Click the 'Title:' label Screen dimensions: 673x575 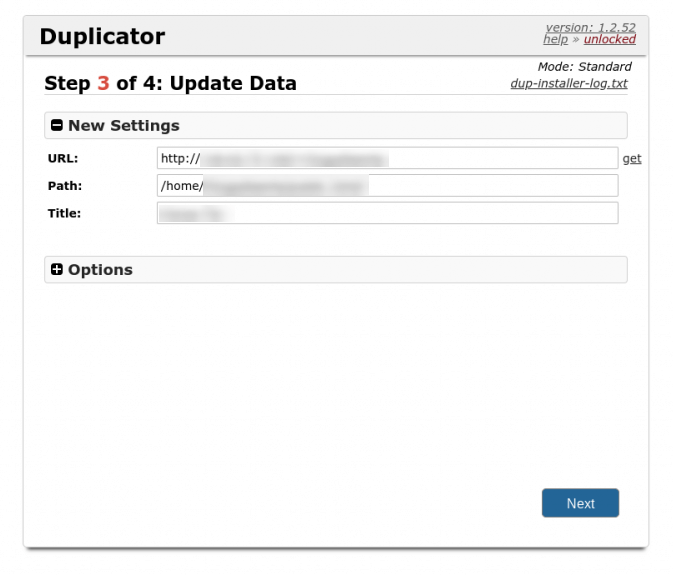tap(64, 213)
